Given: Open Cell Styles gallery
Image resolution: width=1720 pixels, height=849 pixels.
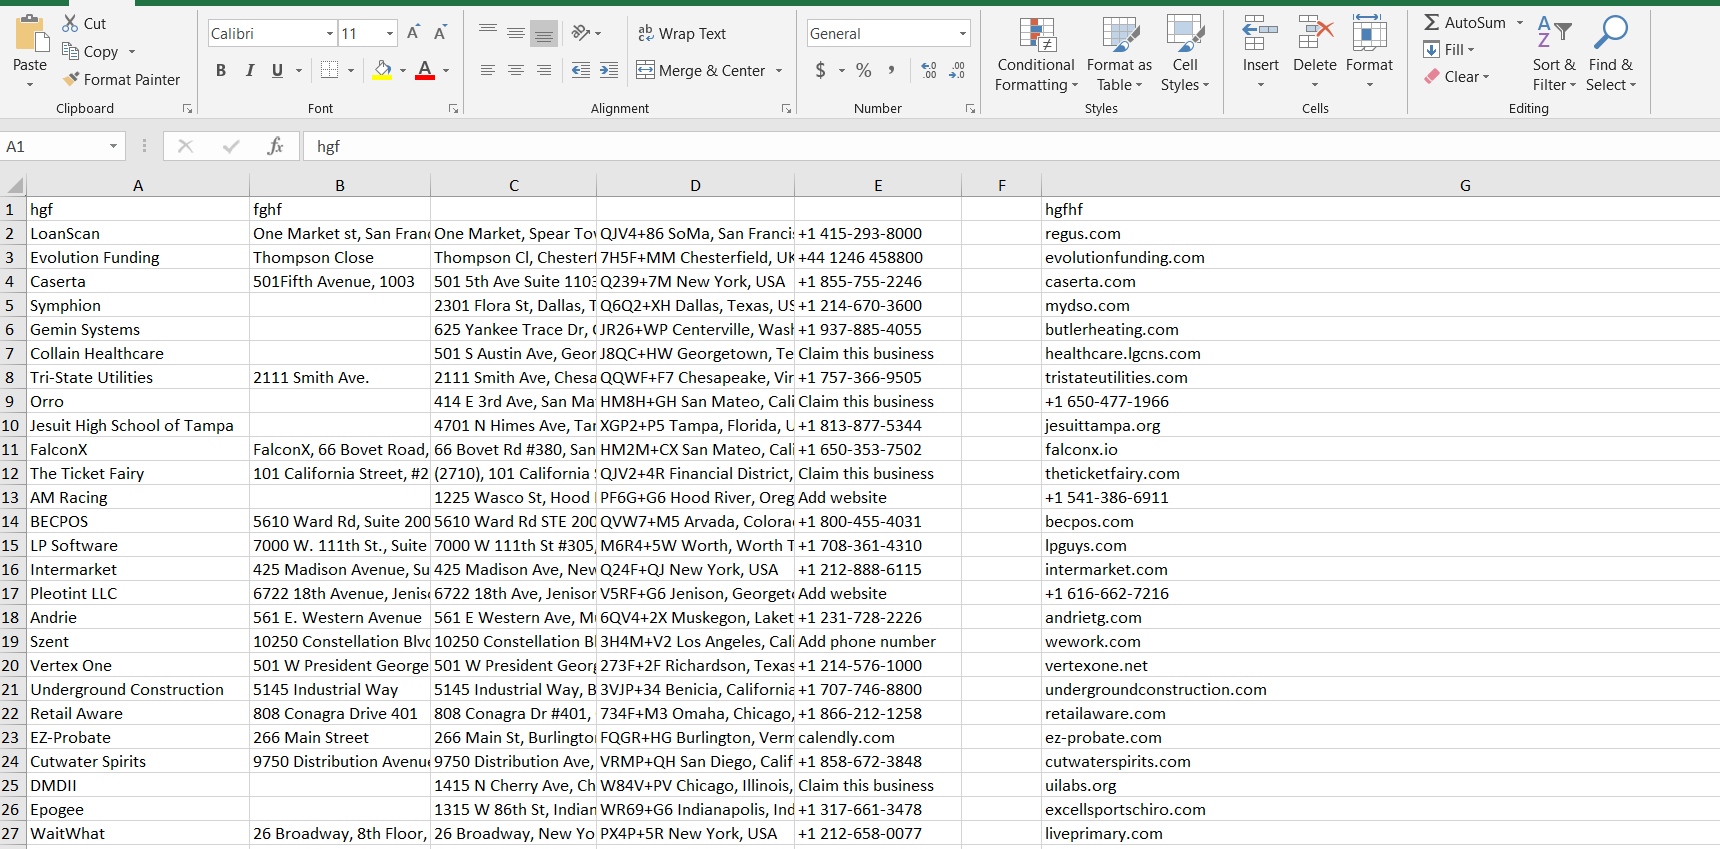Looking at the screenshot, I should coord(1185,54).
